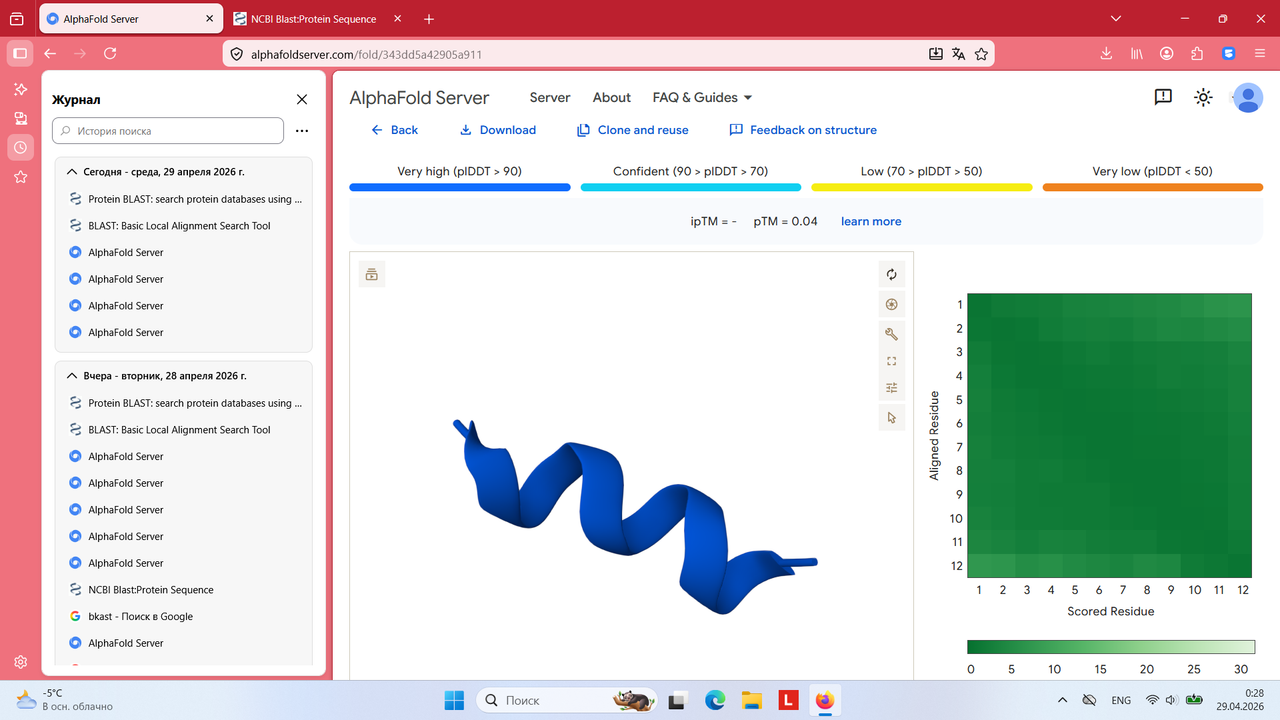Screen dimensions: 1280x720
Task: Toggle the light/dark theme sun icon
Action: [1204, 97]
